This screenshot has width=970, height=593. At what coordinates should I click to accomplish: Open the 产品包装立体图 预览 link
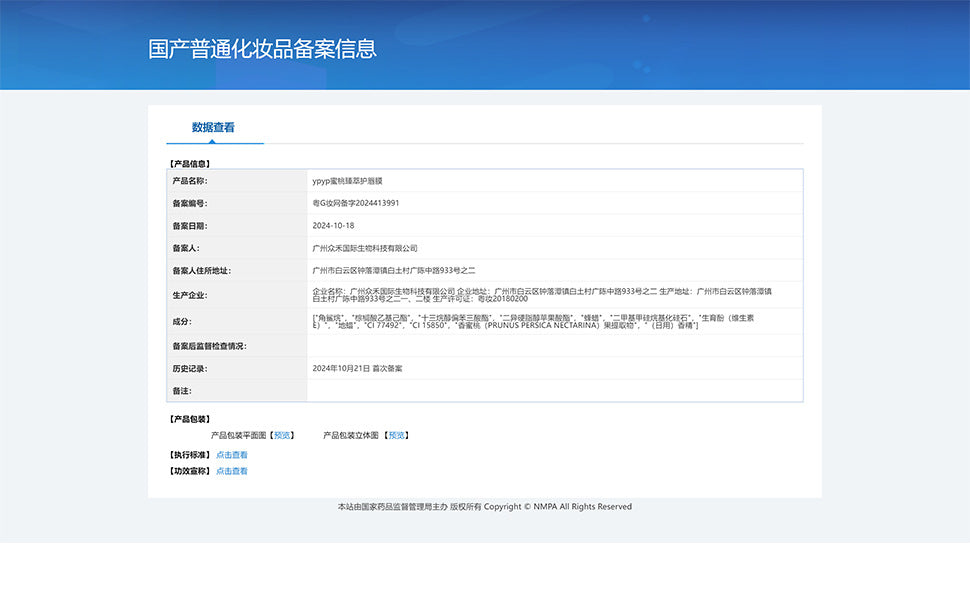[x=397, y=435]
